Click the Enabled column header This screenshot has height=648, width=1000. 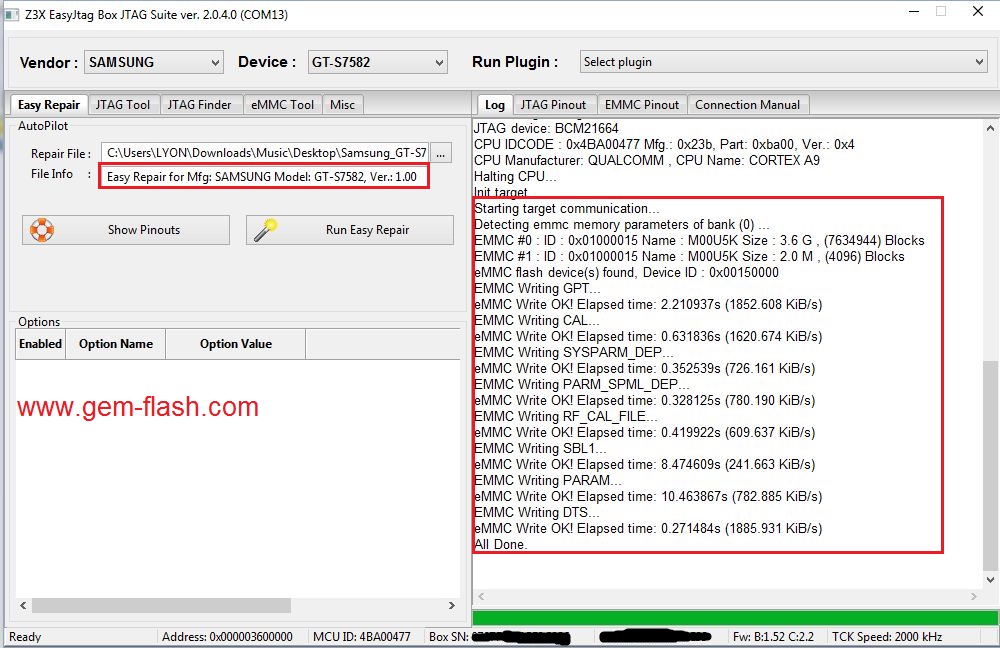(x=40, y=344)
